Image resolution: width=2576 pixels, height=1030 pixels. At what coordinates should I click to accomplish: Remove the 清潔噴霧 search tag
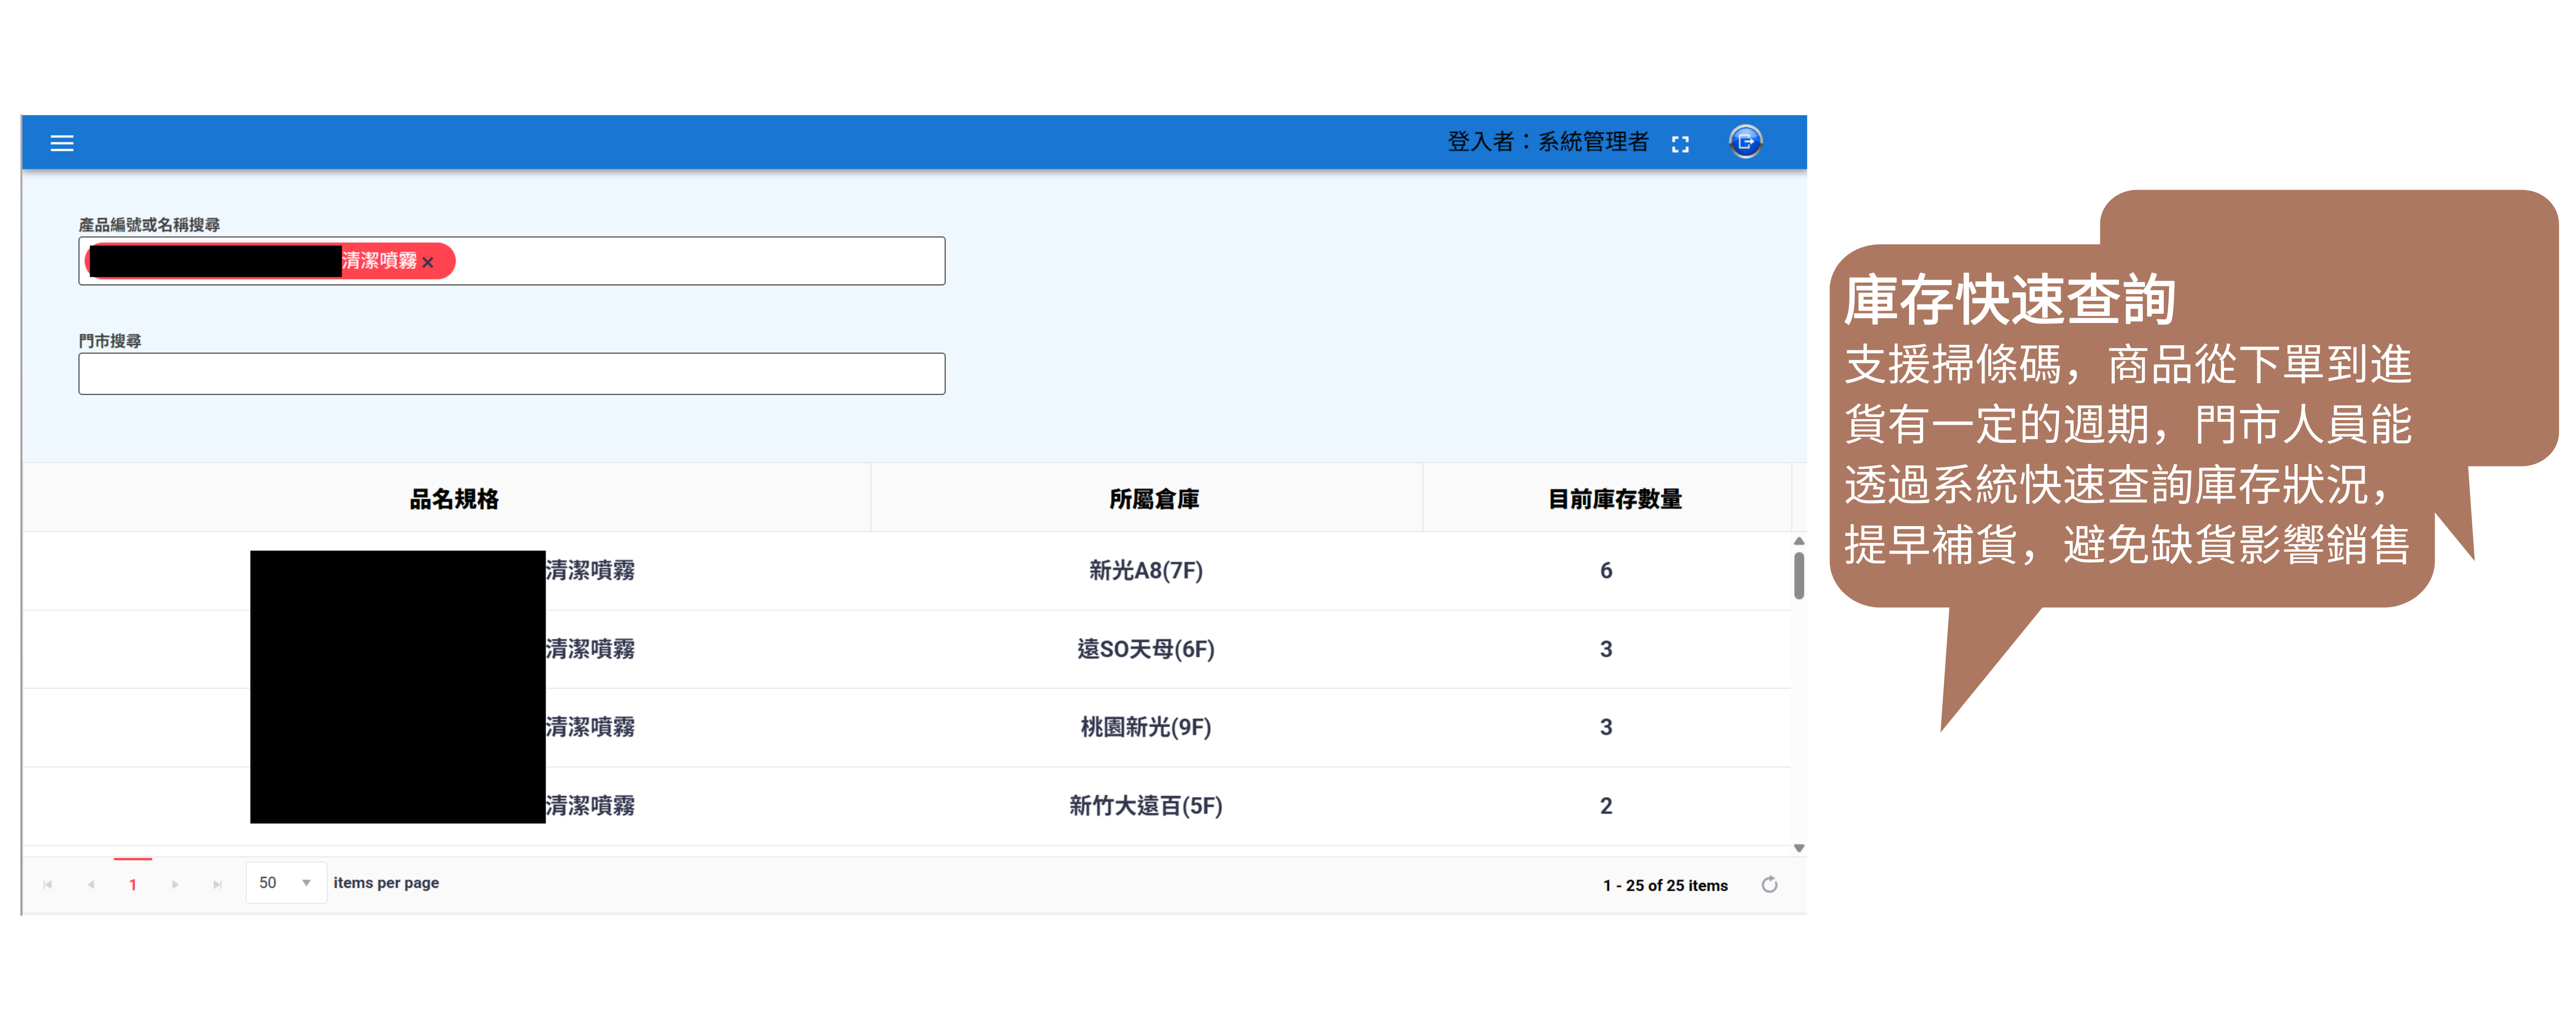tap(428, 262)
